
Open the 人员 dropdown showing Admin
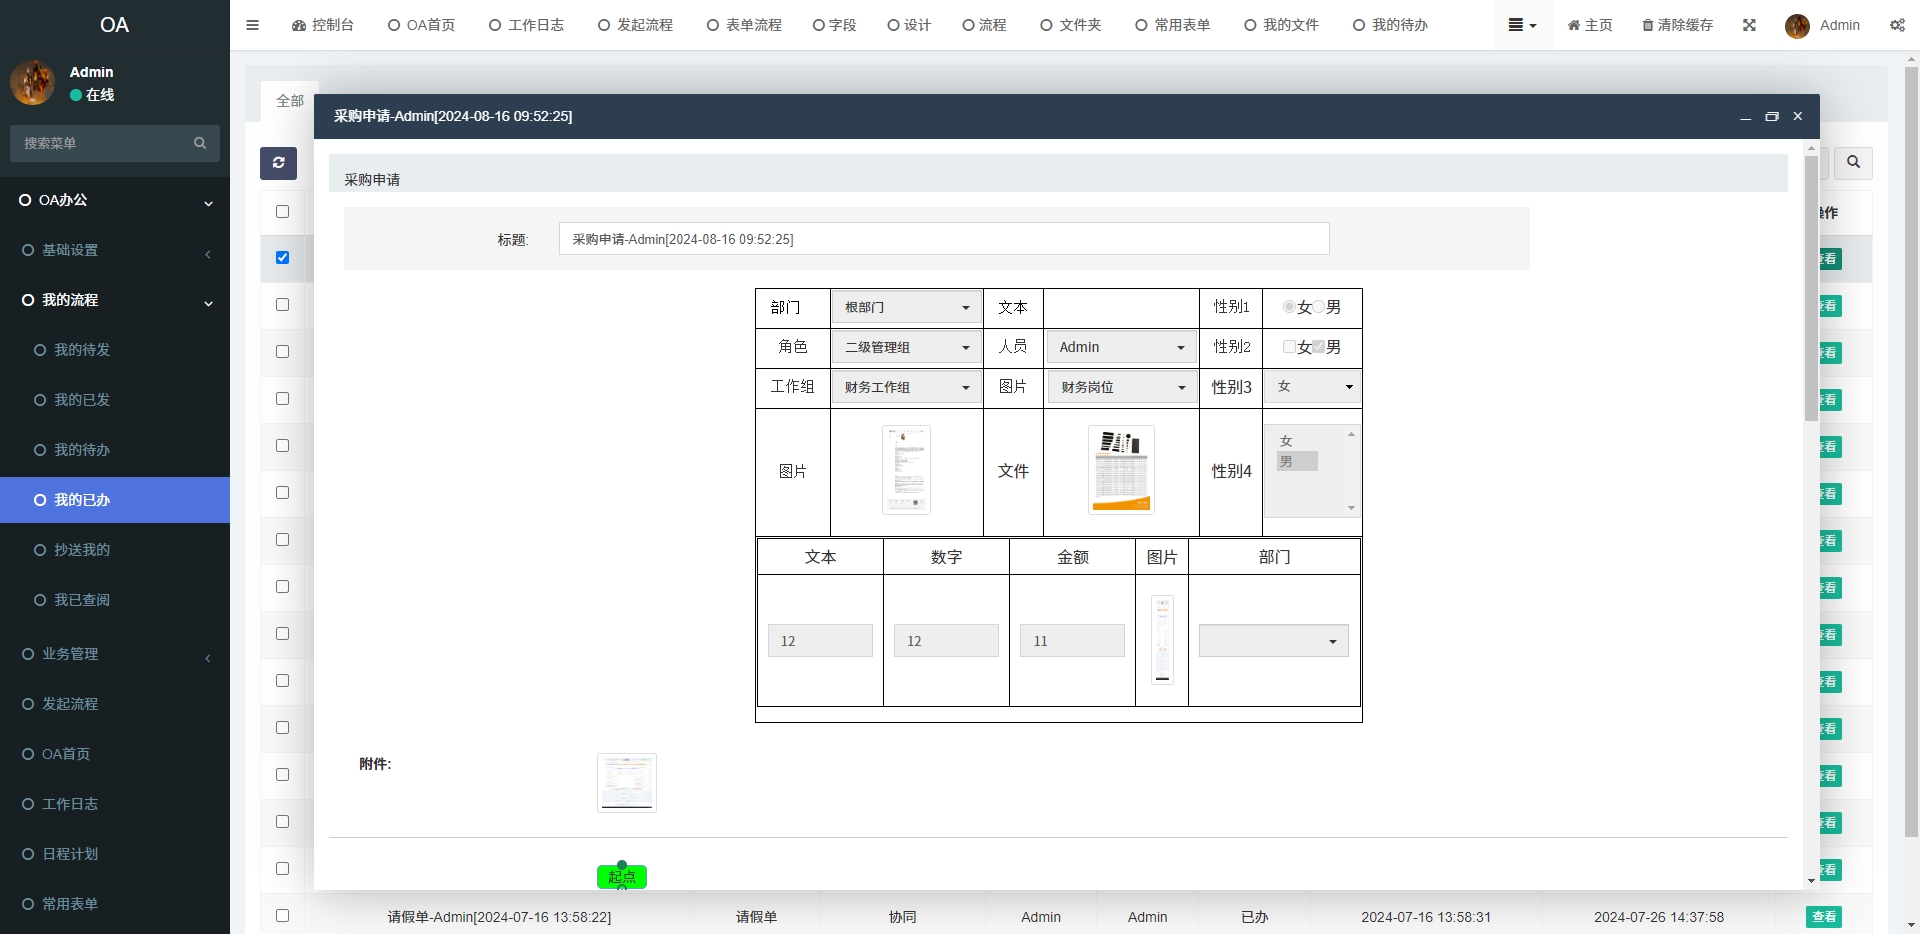(x=1121, y=347)
